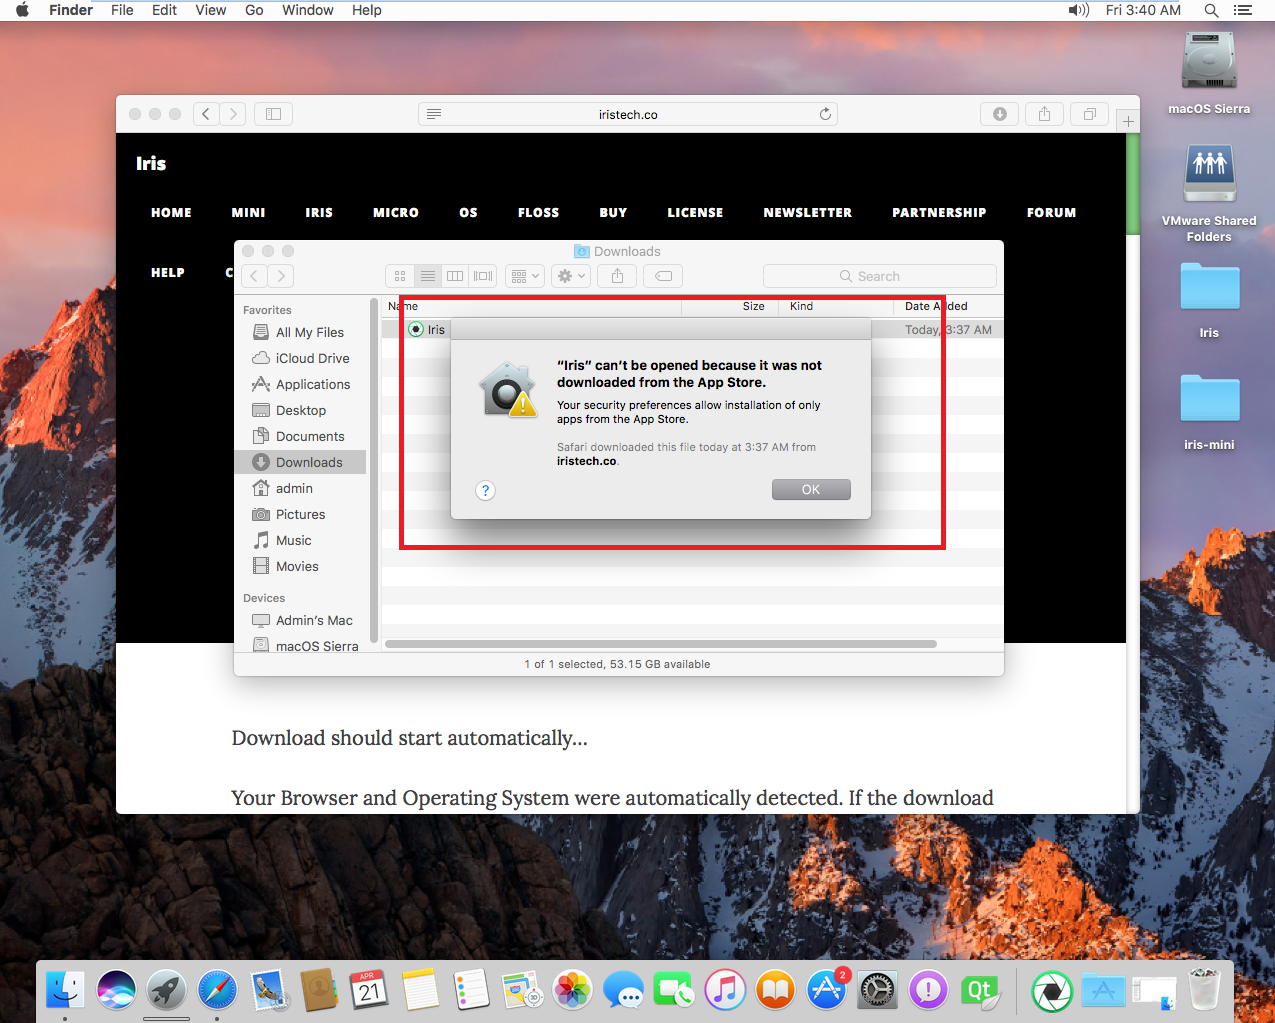Open the Go menu
1275x1023 pixels.
pos(254,10)
